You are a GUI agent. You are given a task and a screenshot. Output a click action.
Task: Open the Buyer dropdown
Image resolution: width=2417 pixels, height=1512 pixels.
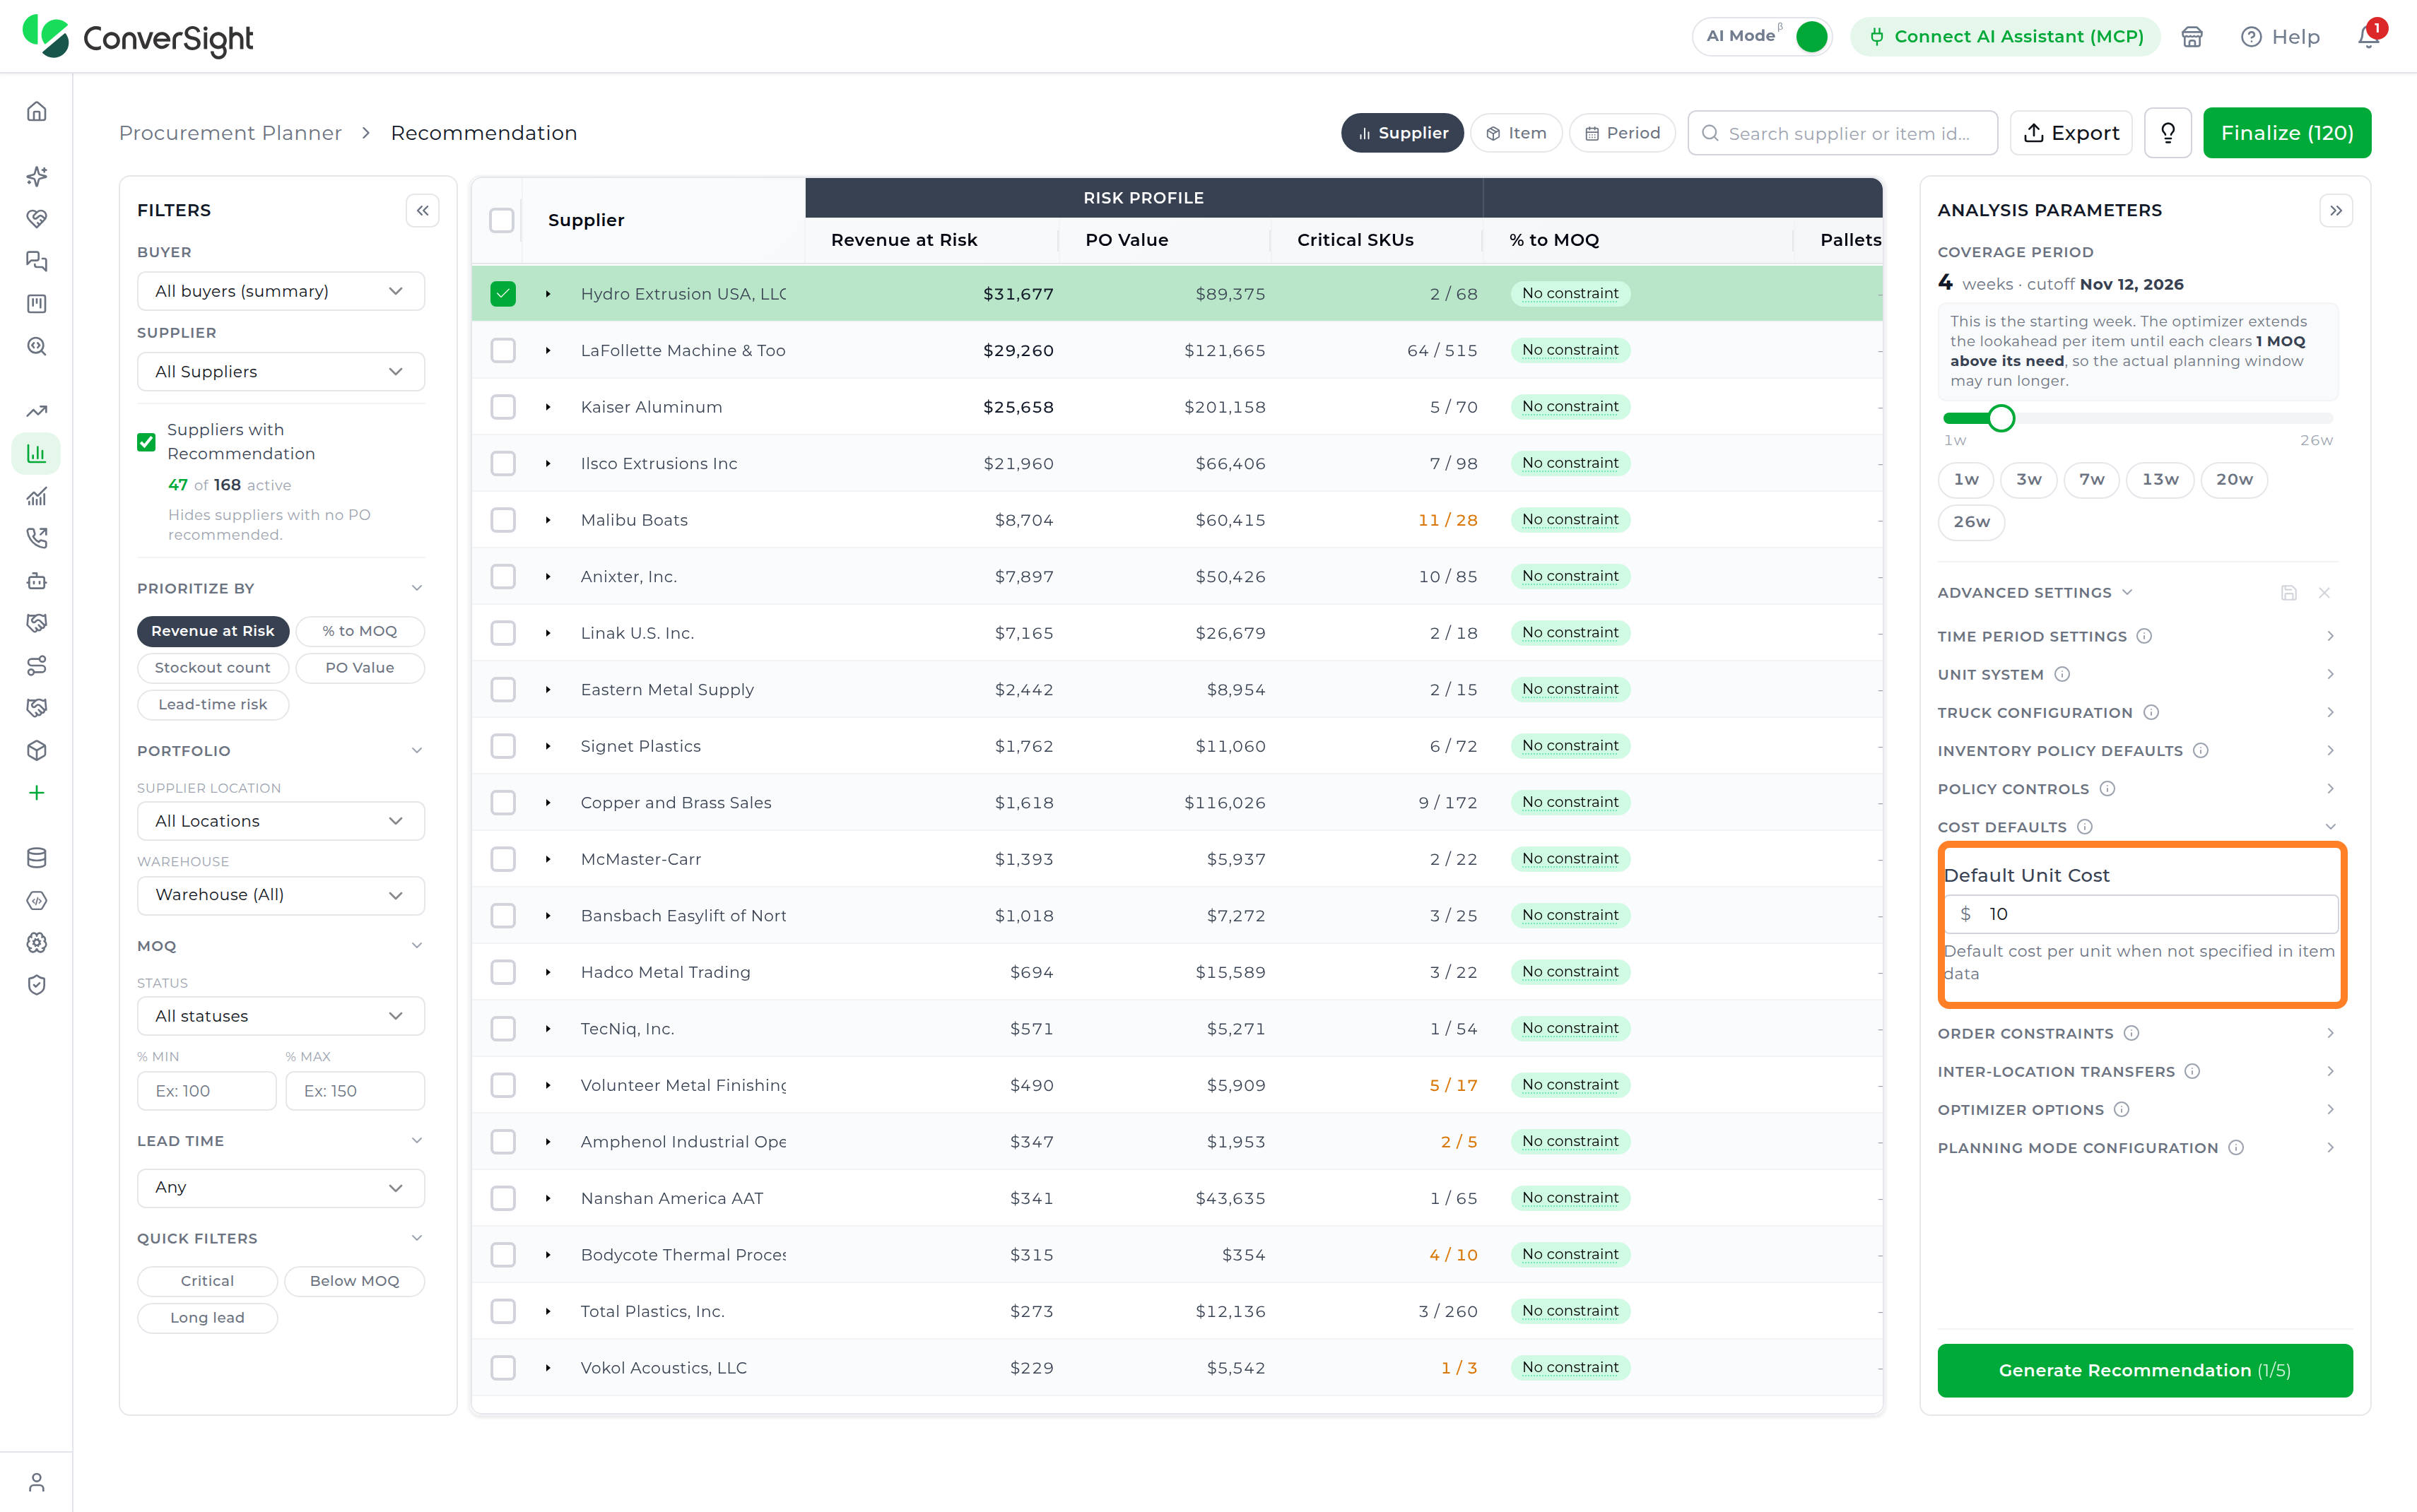(x=281, y=291)
